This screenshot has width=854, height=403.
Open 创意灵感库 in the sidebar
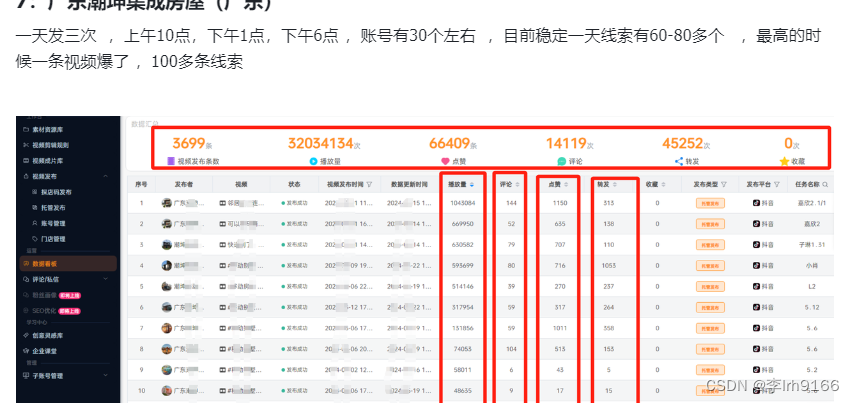[x=47, y=335]
